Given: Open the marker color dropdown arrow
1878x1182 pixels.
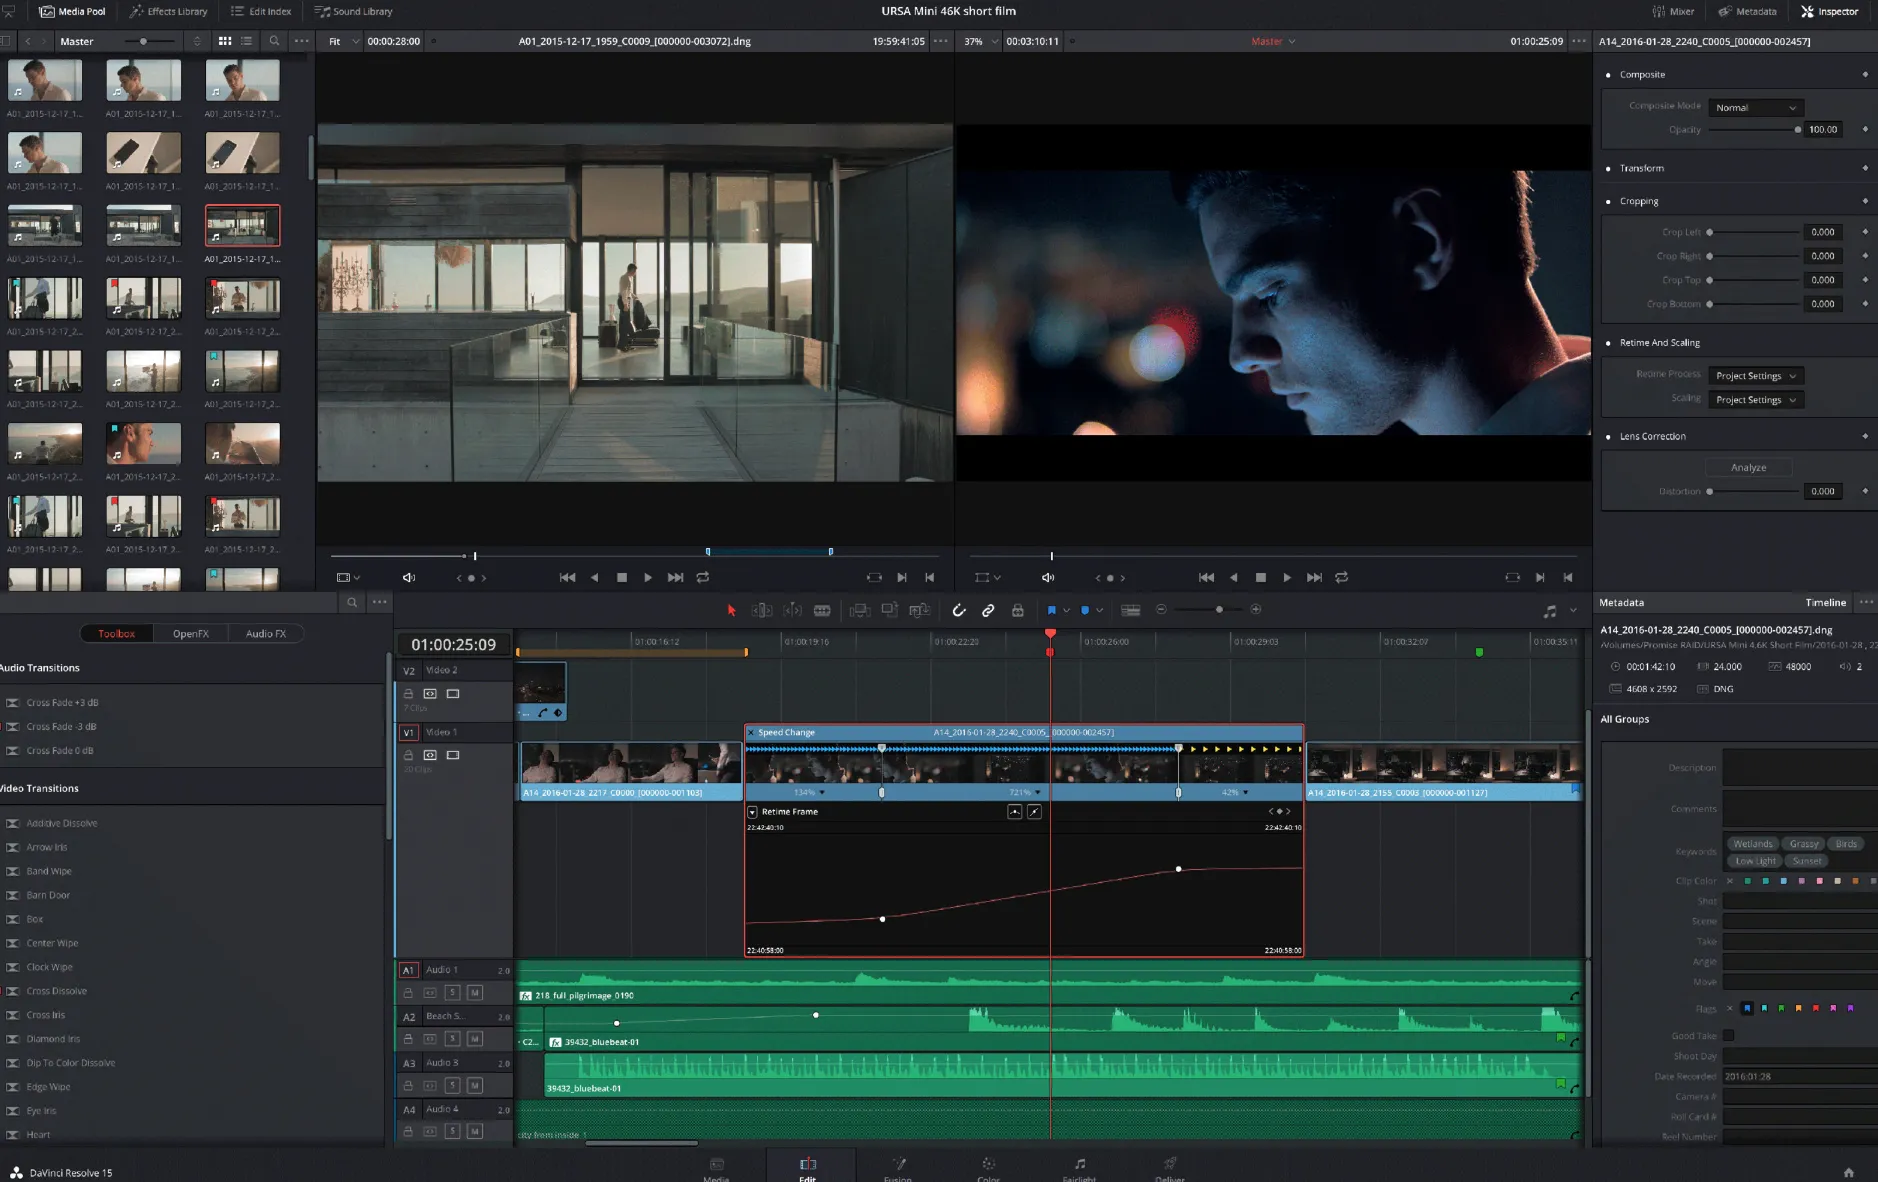Looking at the screenshot, I should coord(1100,610).
